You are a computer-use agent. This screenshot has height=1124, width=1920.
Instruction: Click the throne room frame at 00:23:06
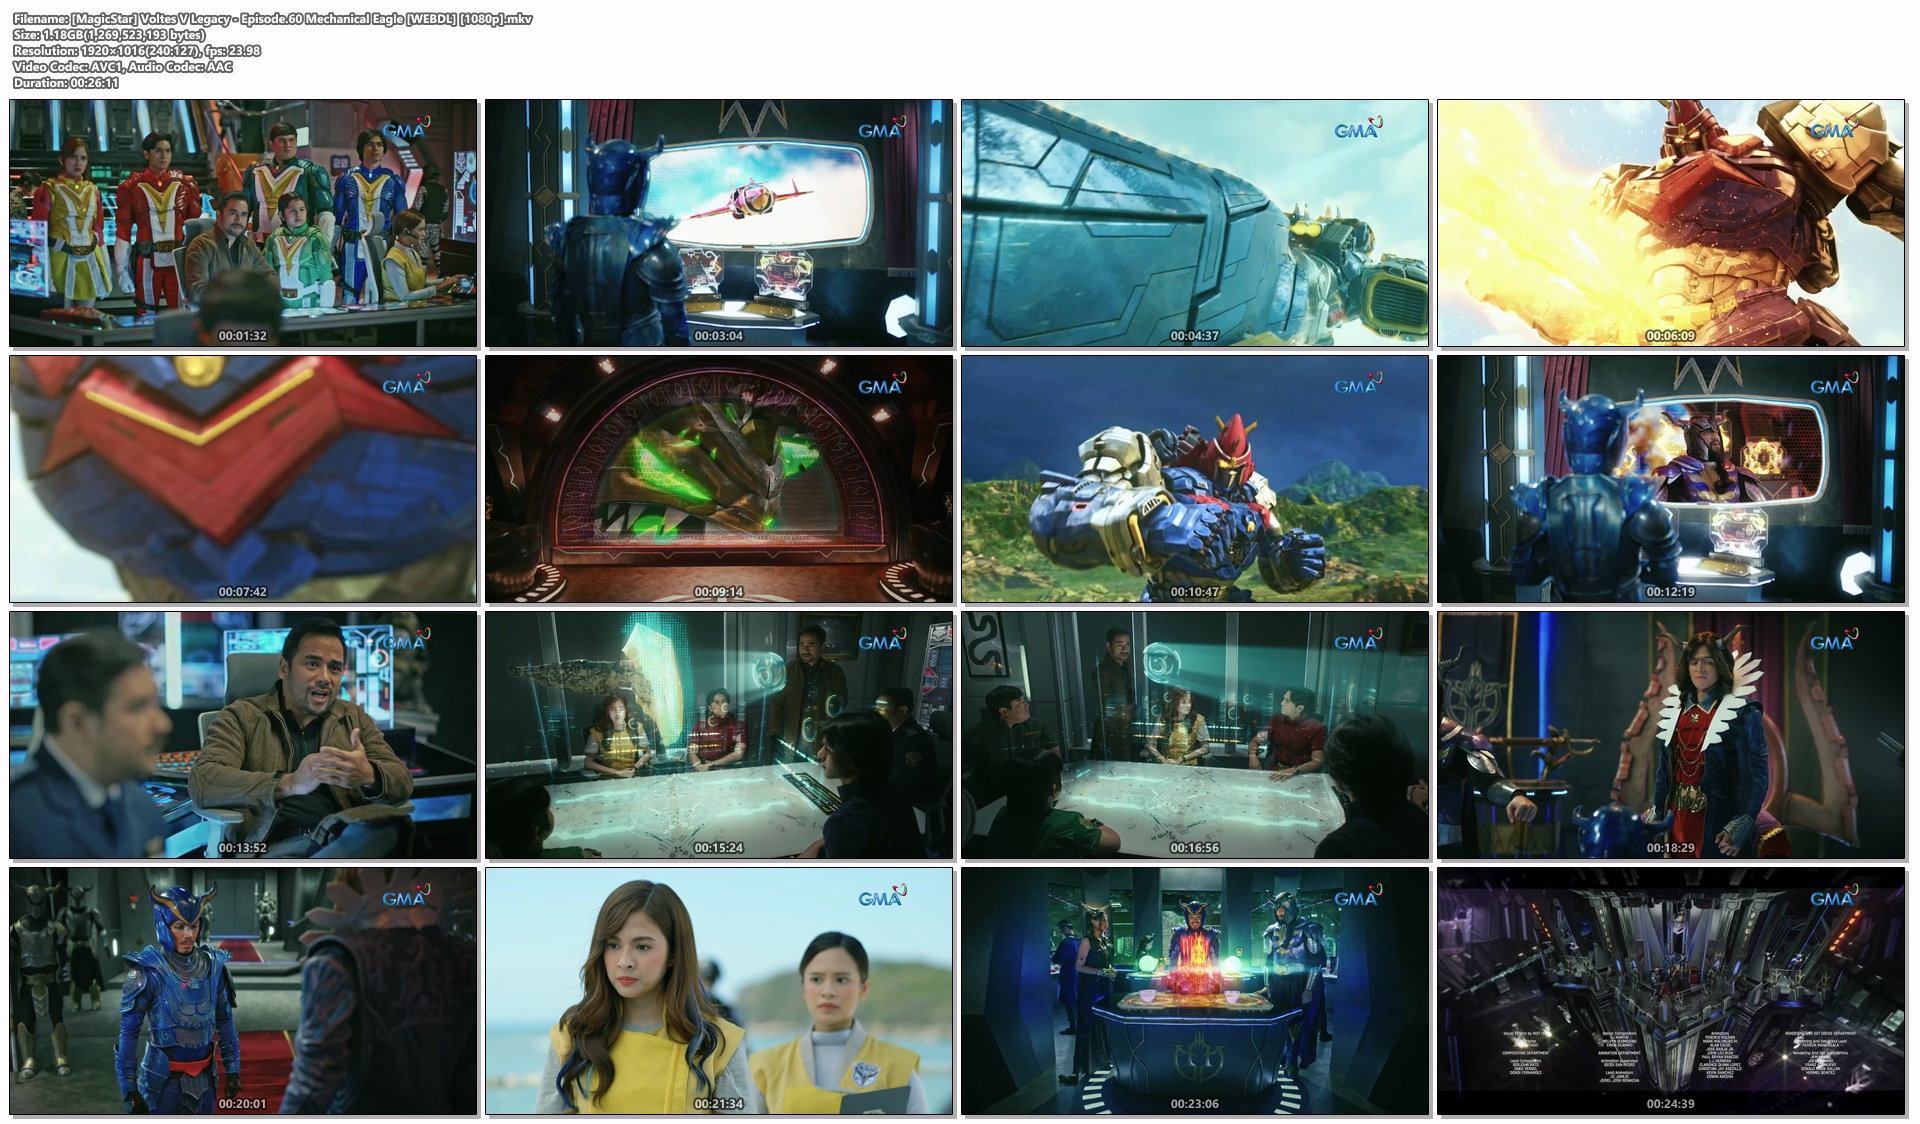(x=1195, y=990)
